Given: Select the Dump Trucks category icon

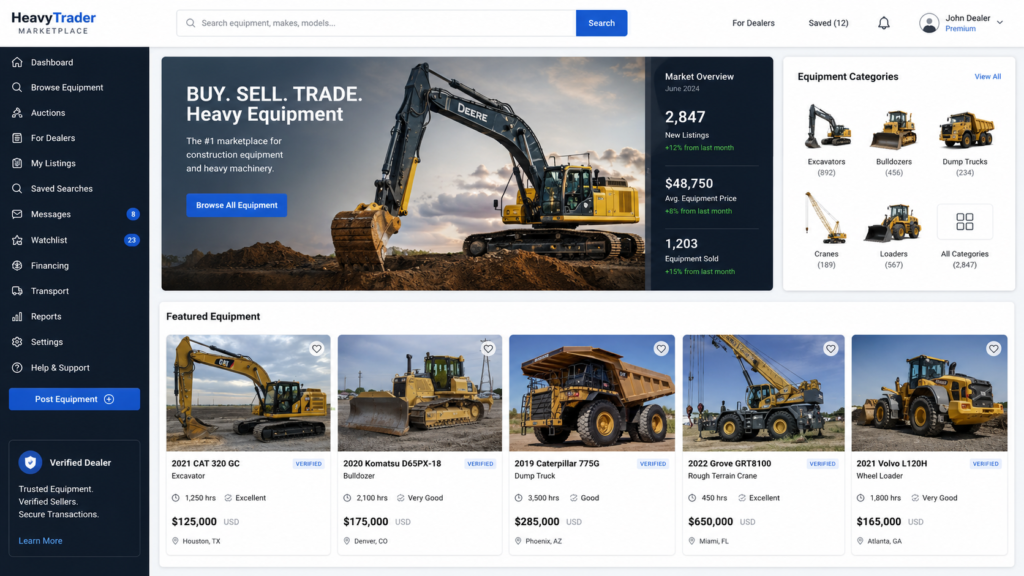Looking at the screenshot, I should pyautogui.click(x=965, y=129).
